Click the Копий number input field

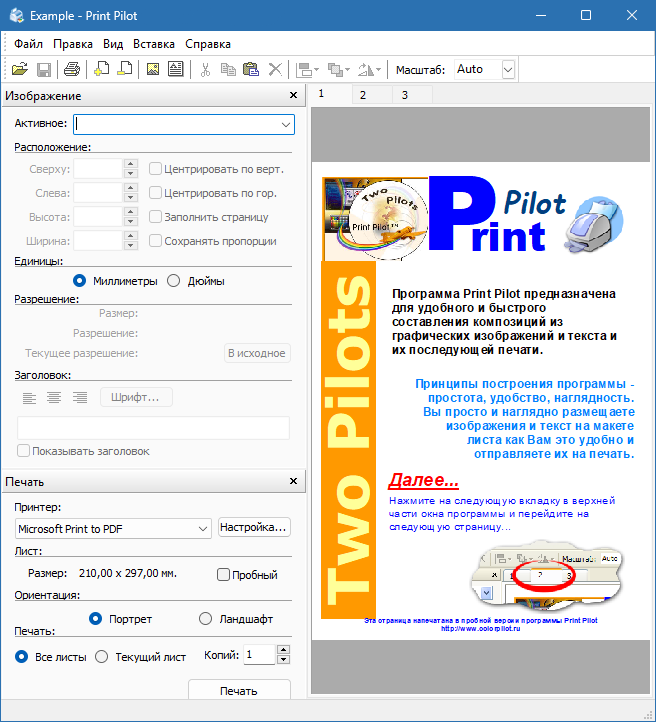259,655
